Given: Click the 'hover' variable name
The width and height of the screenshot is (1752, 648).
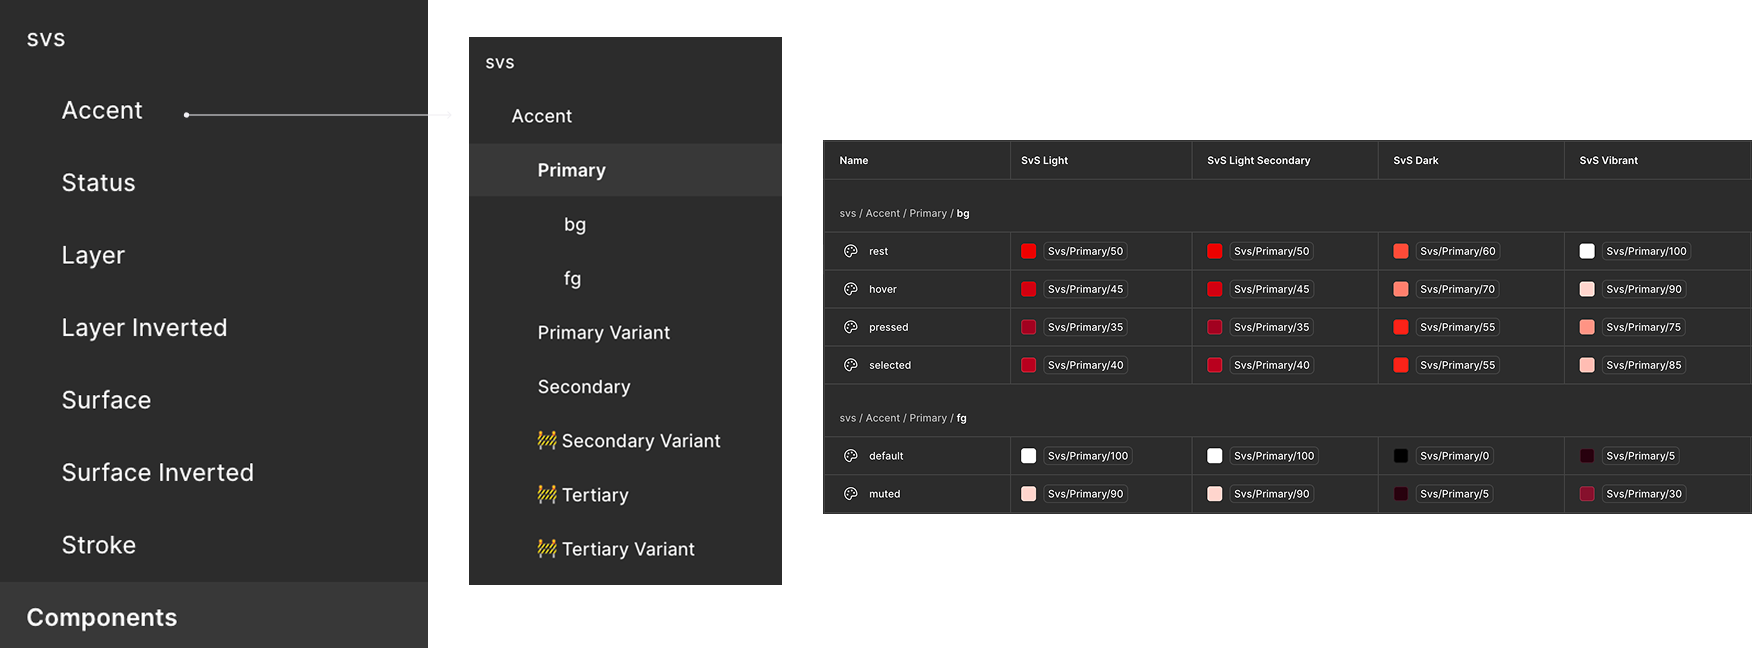Looking at the screenshot, I should tap(883, 289).
